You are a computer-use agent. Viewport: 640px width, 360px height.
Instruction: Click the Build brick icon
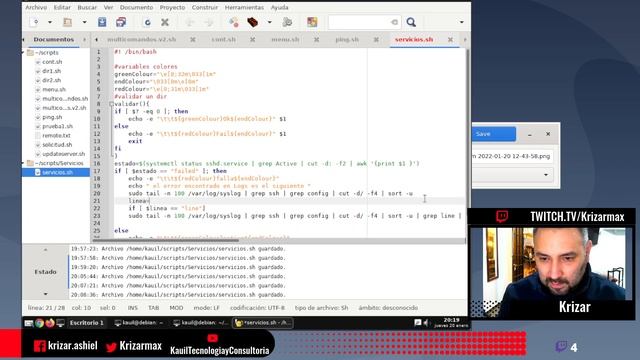pyautogui.click(x=253, y=22)
